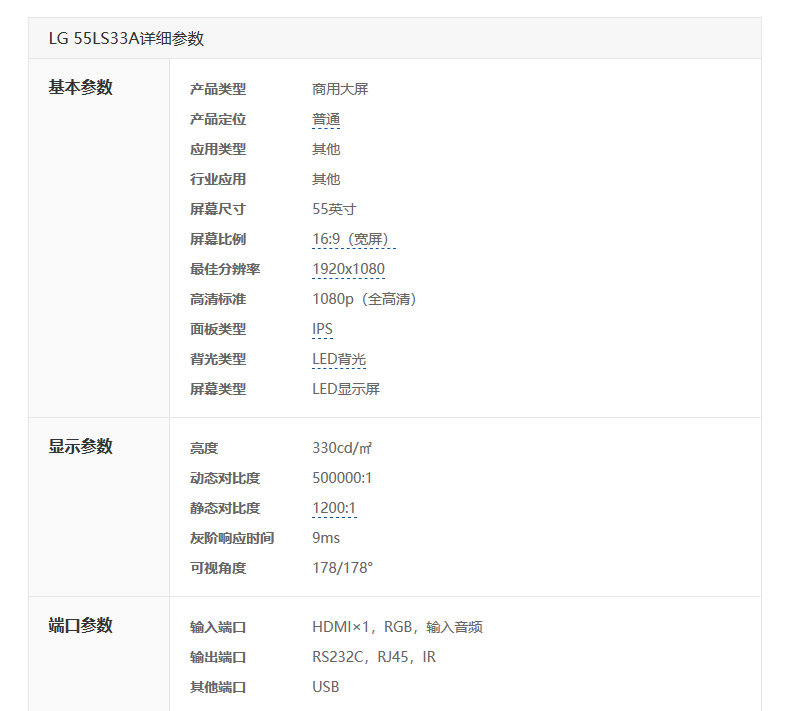Open the 普通 product positioning link
This screenshot has width=790, height=711.
tap(326, 119)
